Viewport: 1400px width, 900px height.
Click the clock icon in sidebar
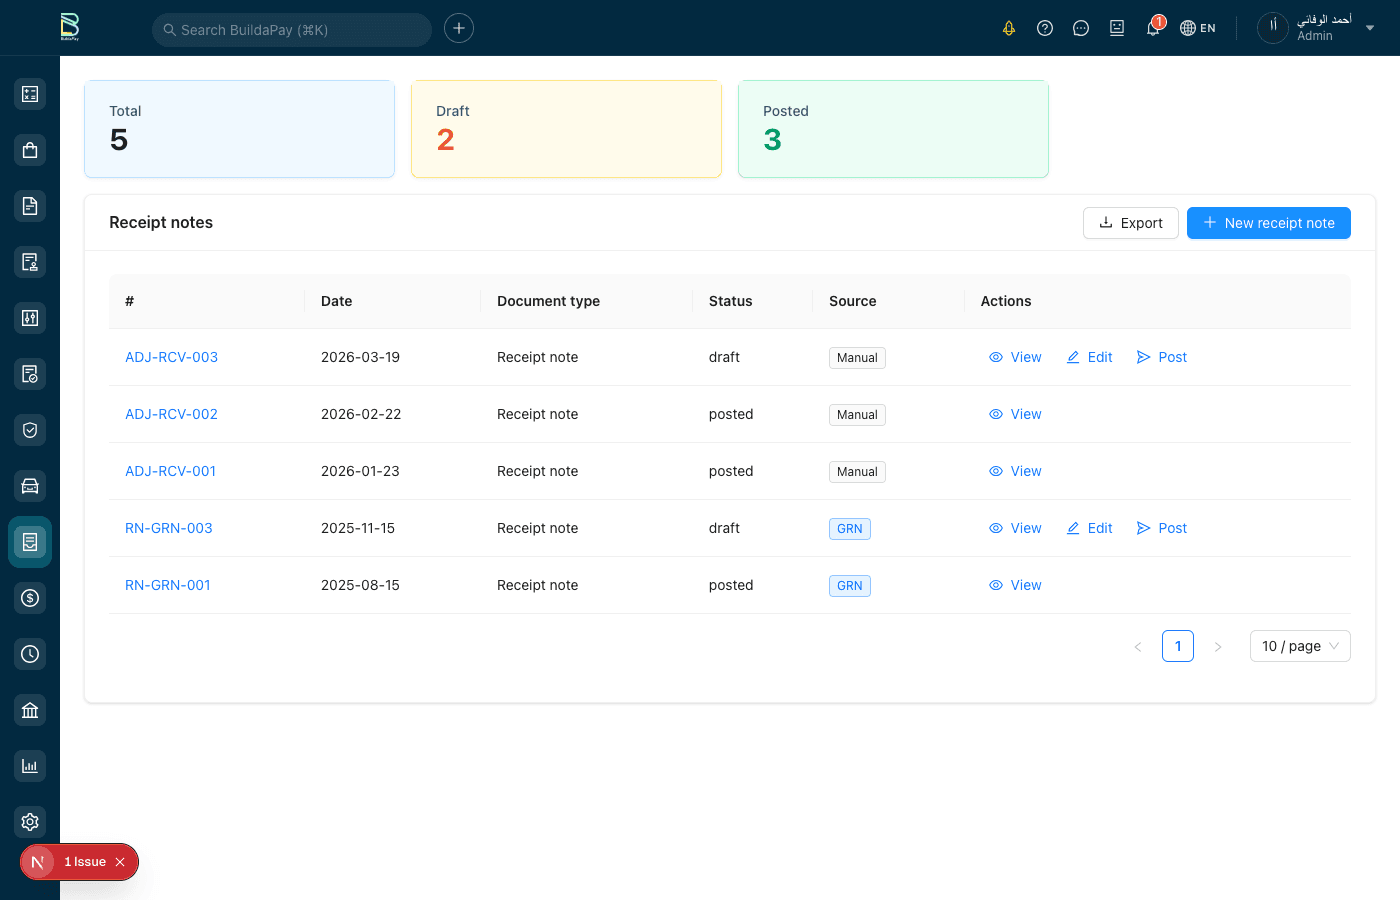click(x=30, y=654)
